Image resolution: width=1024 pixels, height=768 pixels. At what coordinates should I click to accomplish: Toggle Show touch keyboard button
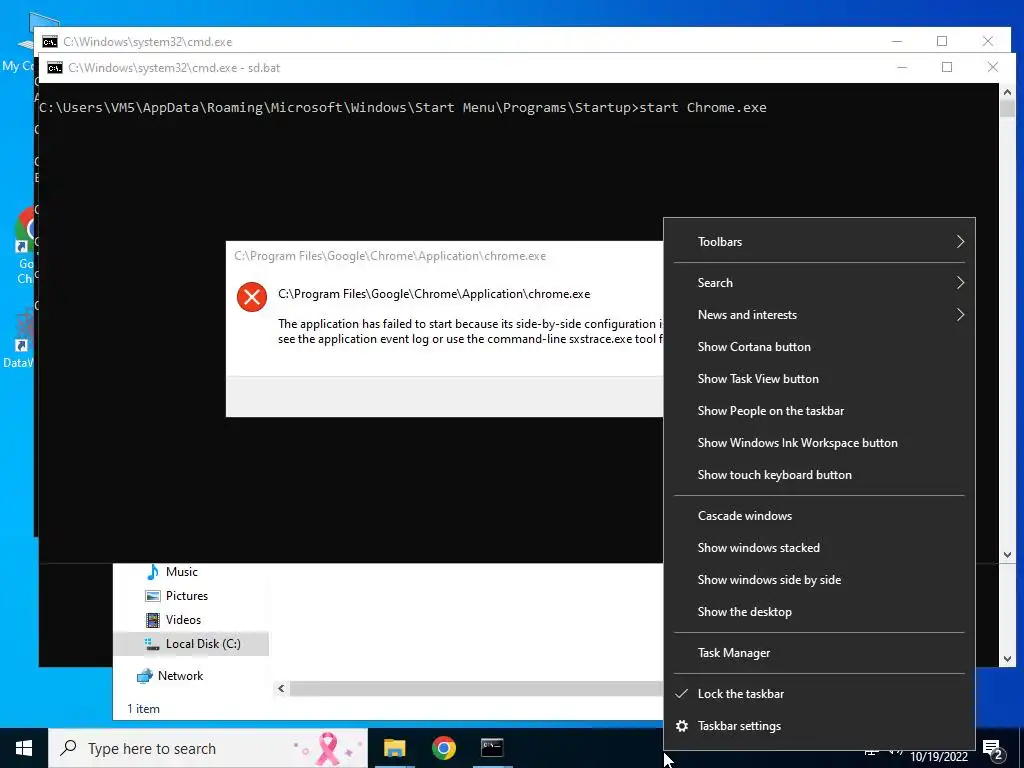click(x=819, y=475)
